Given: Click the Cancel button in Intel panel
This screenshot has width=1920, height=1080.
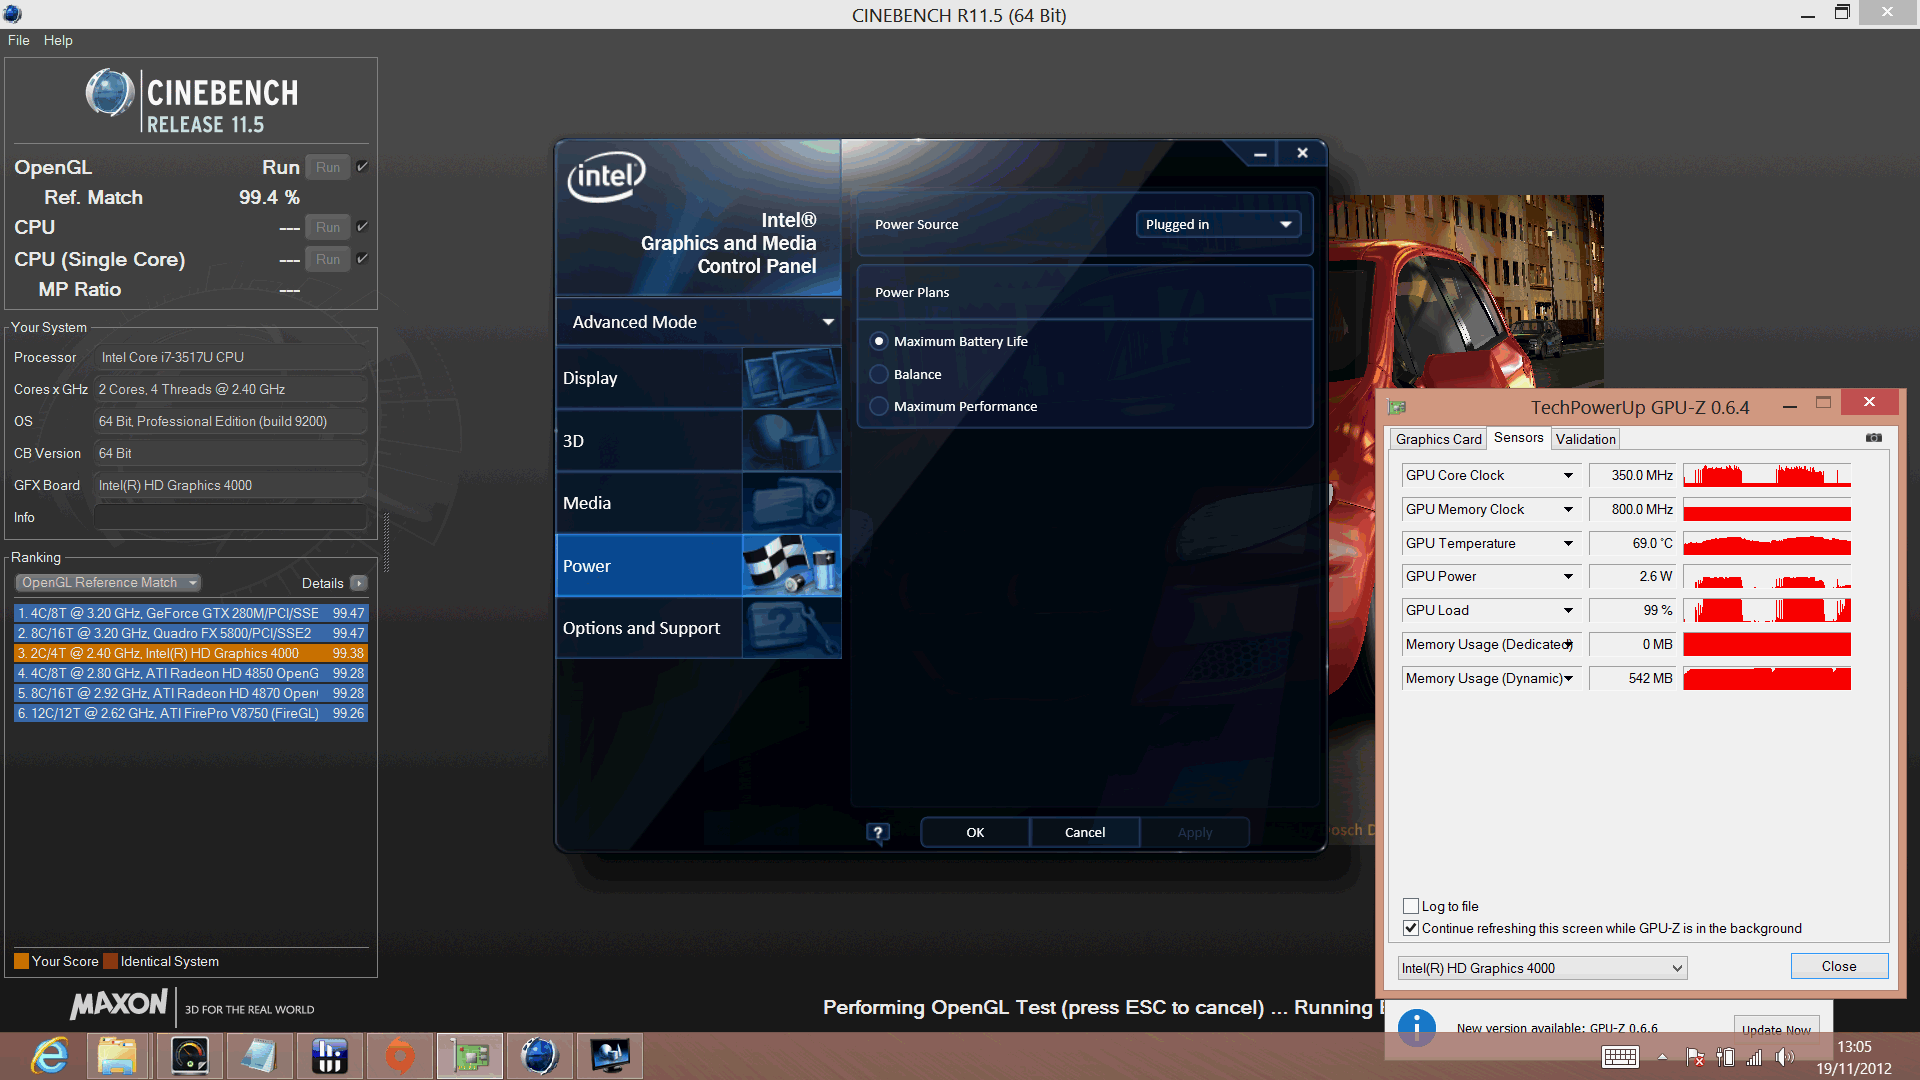Looking at the screenshot, I should coord(1084,832).
